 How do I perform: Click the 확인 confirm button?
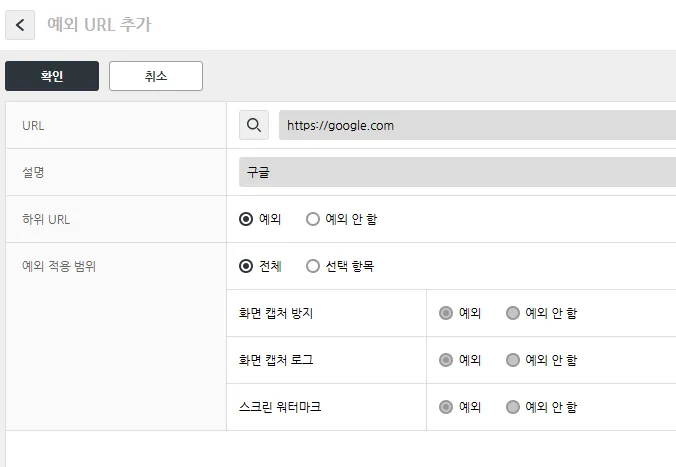pyautogui.click(x=52, y=76)
